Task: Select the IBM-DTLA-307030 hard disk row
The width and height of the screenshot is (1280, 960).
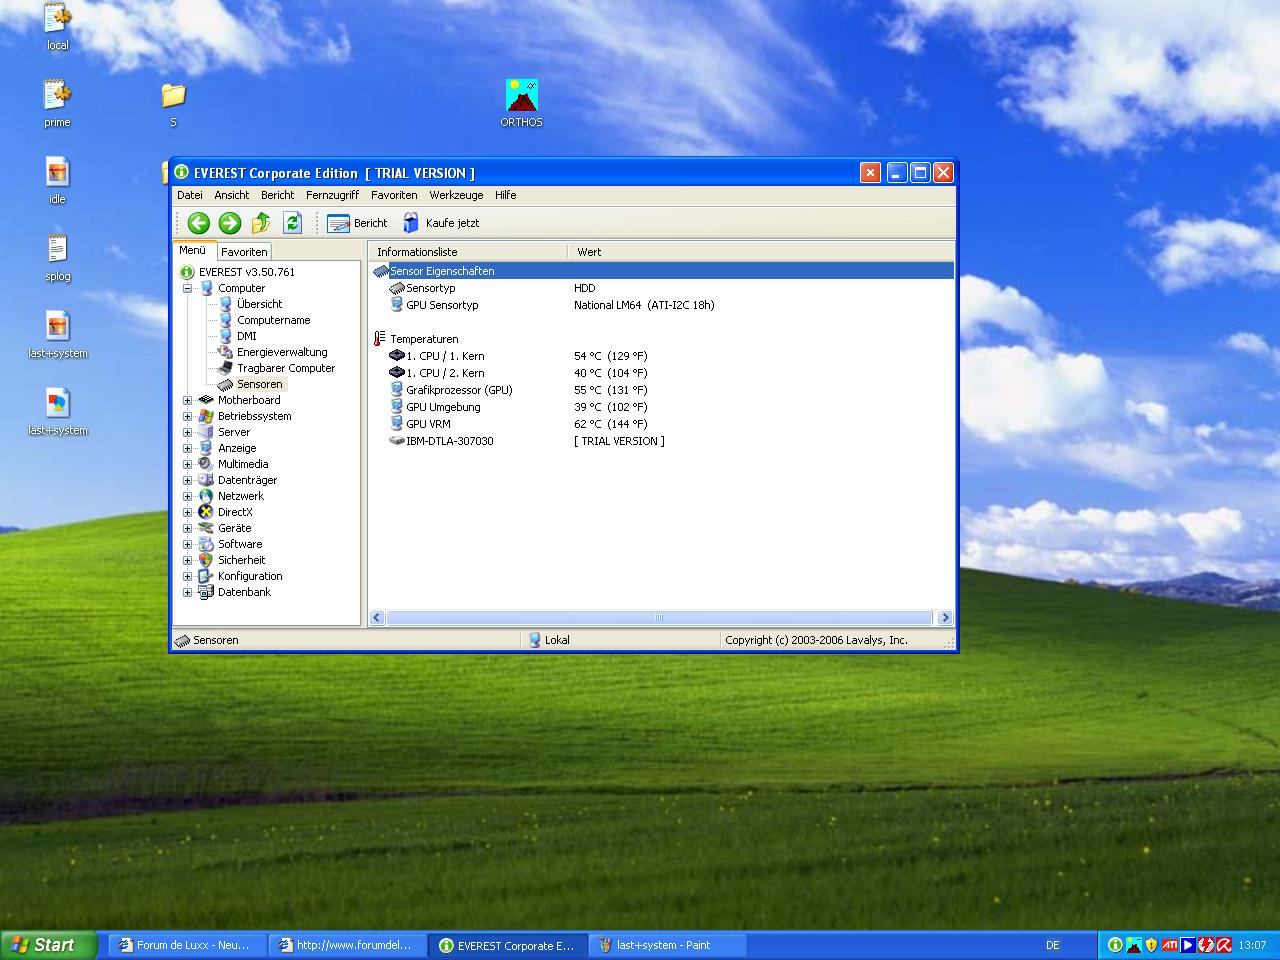Action: 662,441
